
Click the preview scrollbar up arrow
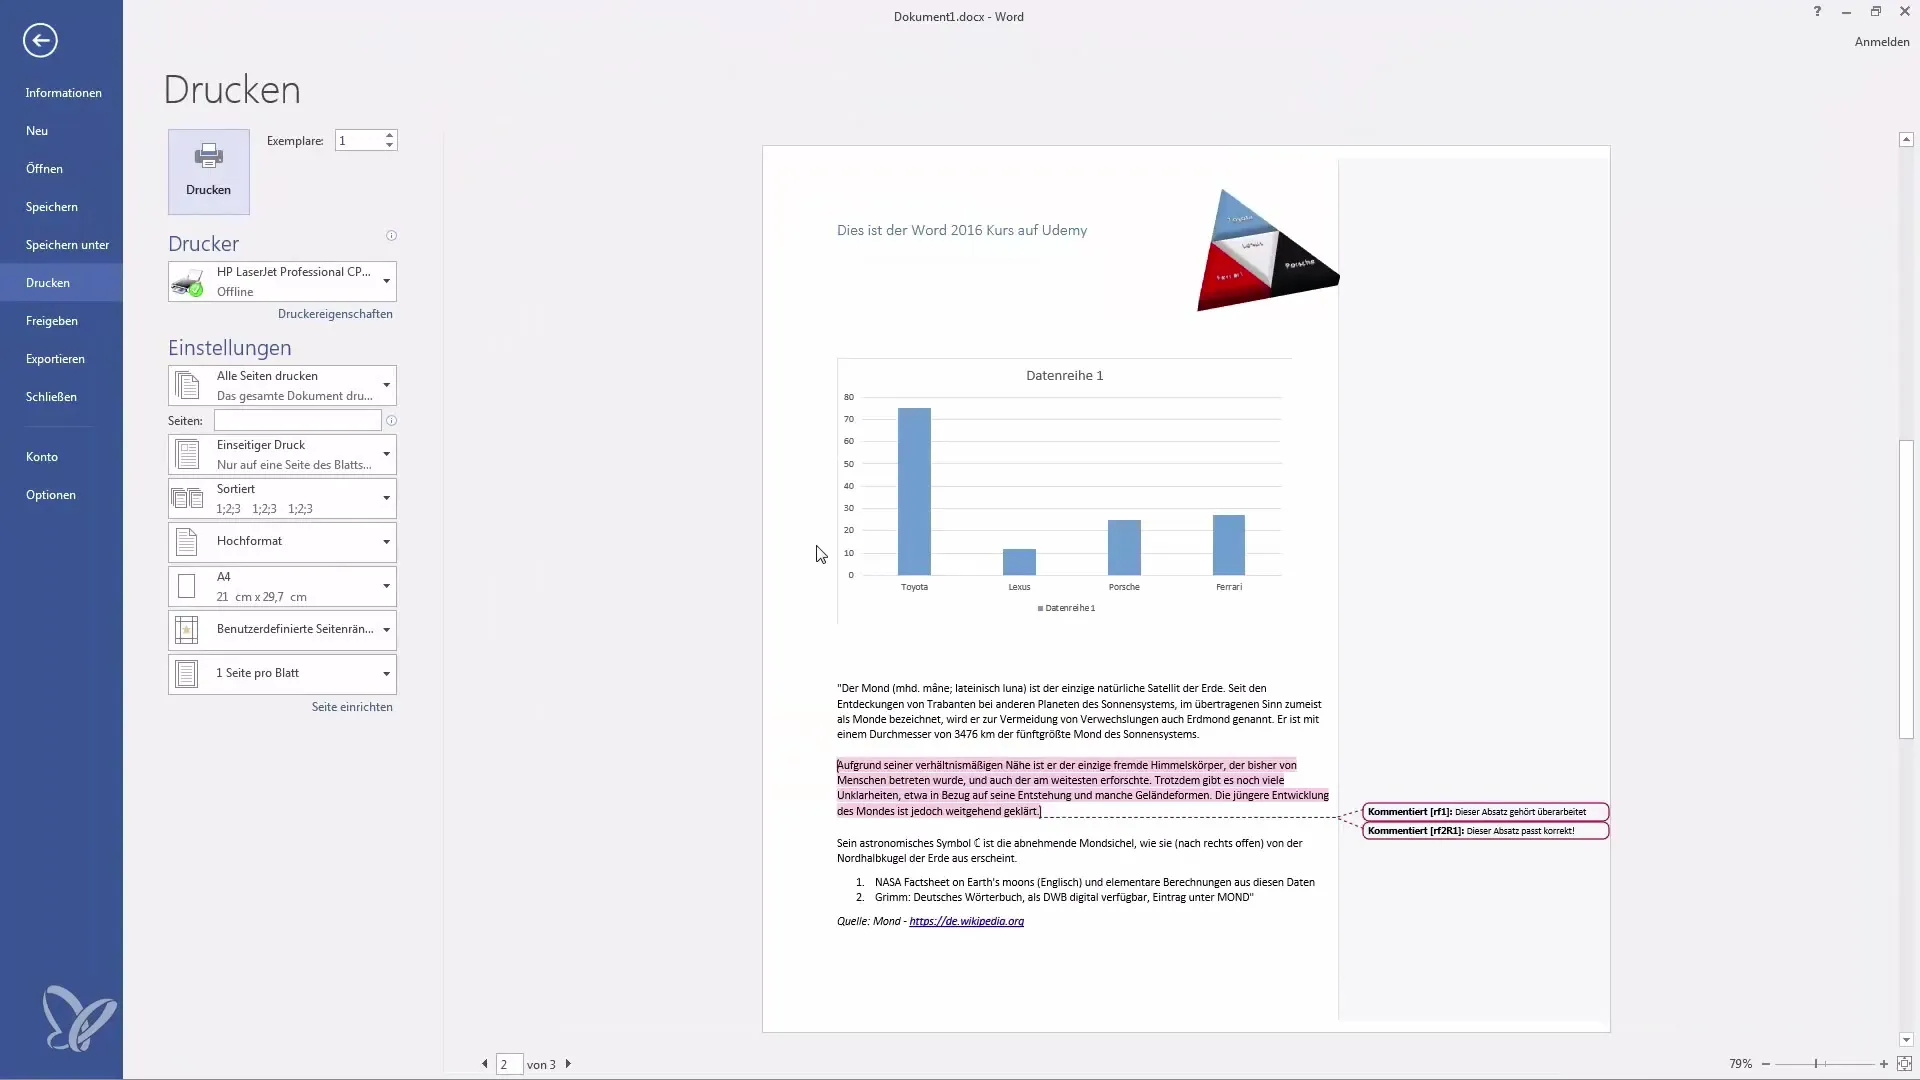1906,140
